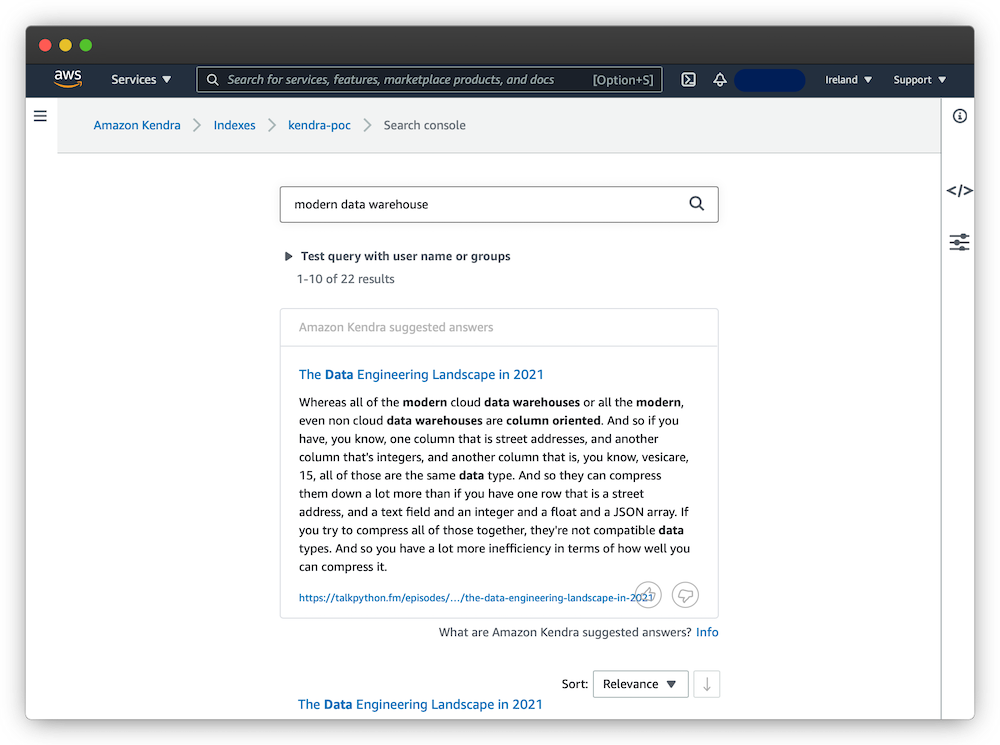Open suggested answer The Data Engineering Landscape title
1000x745 pixels.
(421, 374)
